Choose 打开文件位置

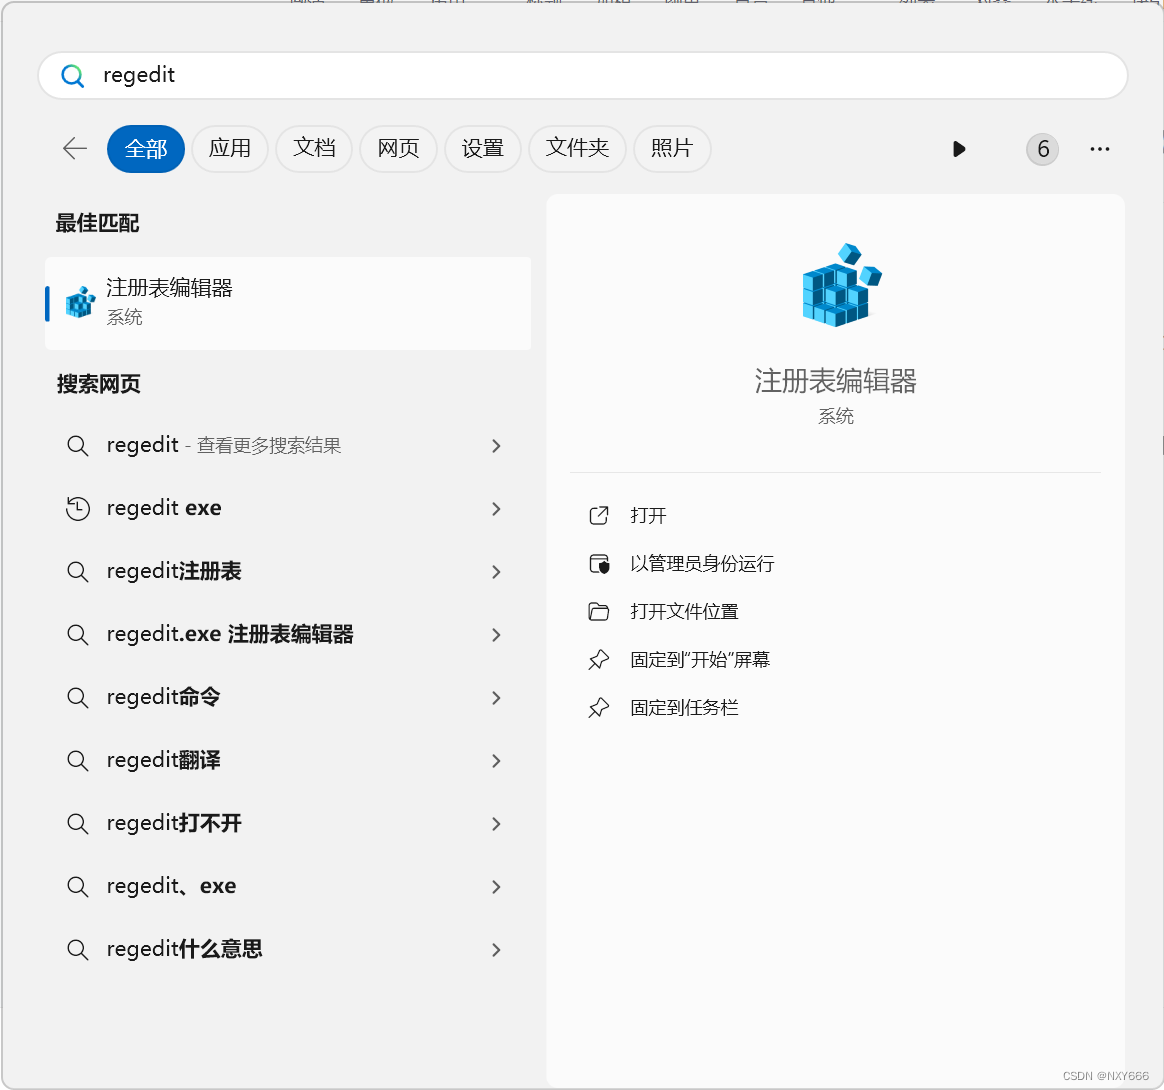(x=684, y=612)
